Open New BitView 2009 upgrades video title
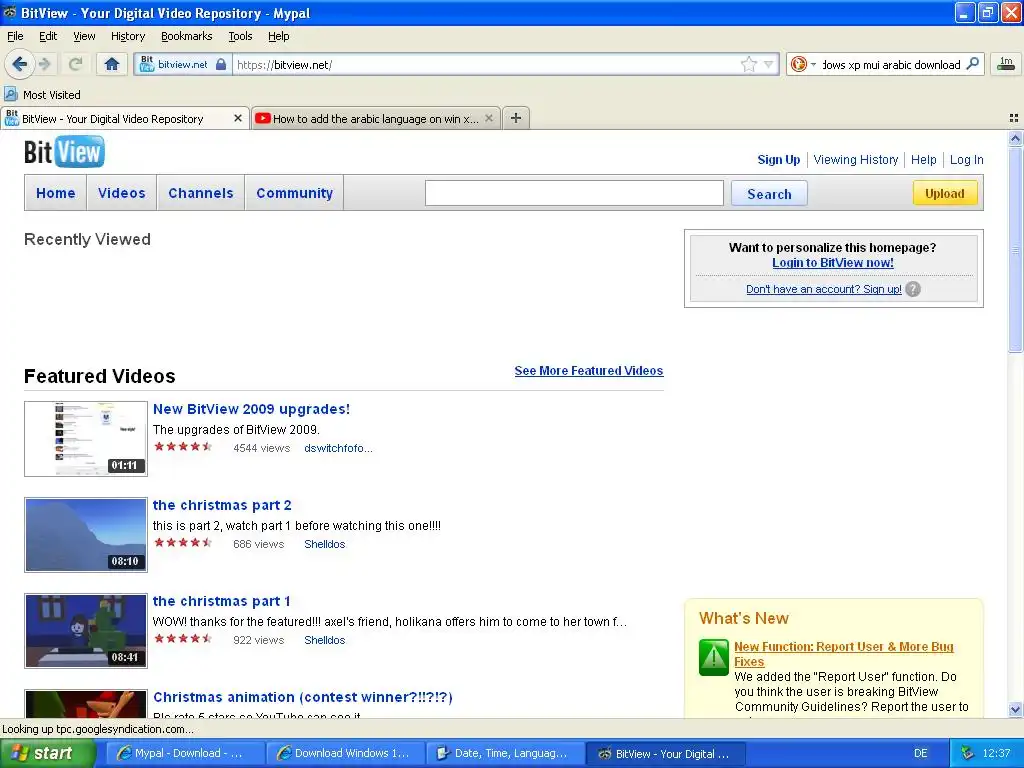 251,409
